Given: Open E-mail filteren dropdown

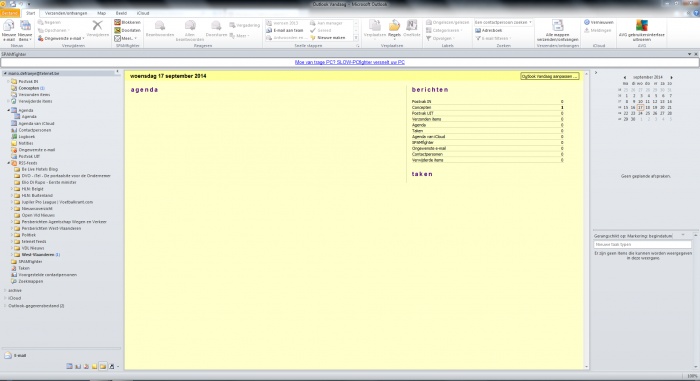Looking at the screenshot, I should [x=493, y=38].
